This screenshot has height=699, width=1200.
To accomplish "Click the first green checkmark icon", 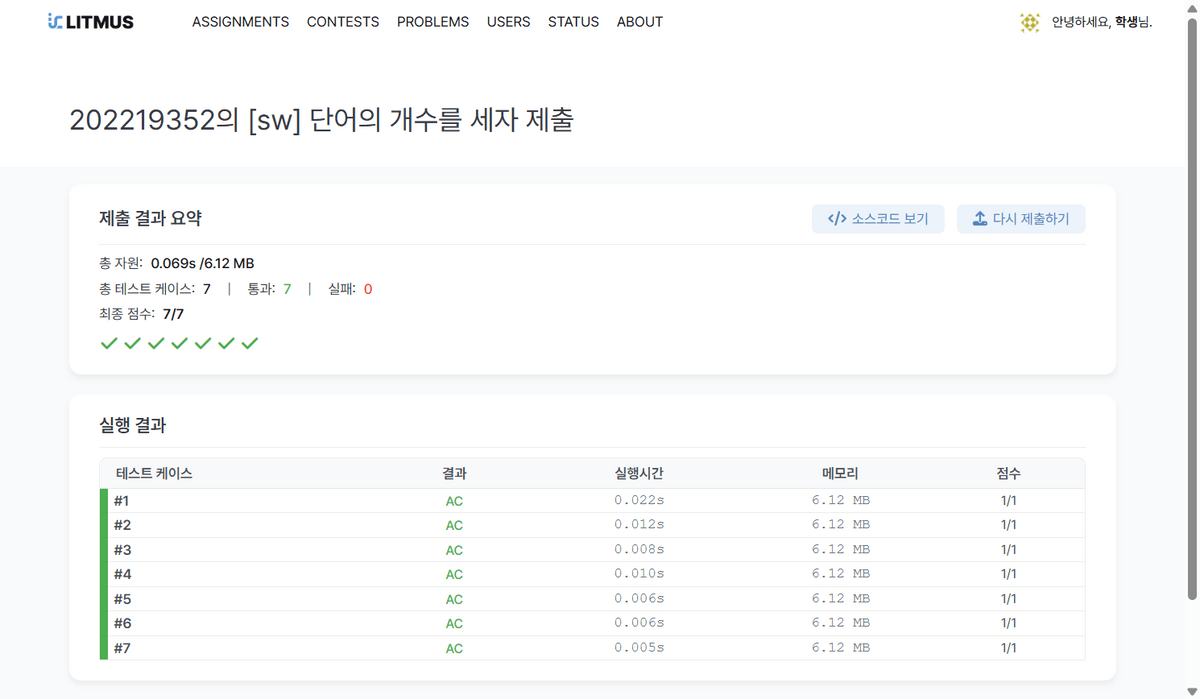I will click(x=109, y=343).
